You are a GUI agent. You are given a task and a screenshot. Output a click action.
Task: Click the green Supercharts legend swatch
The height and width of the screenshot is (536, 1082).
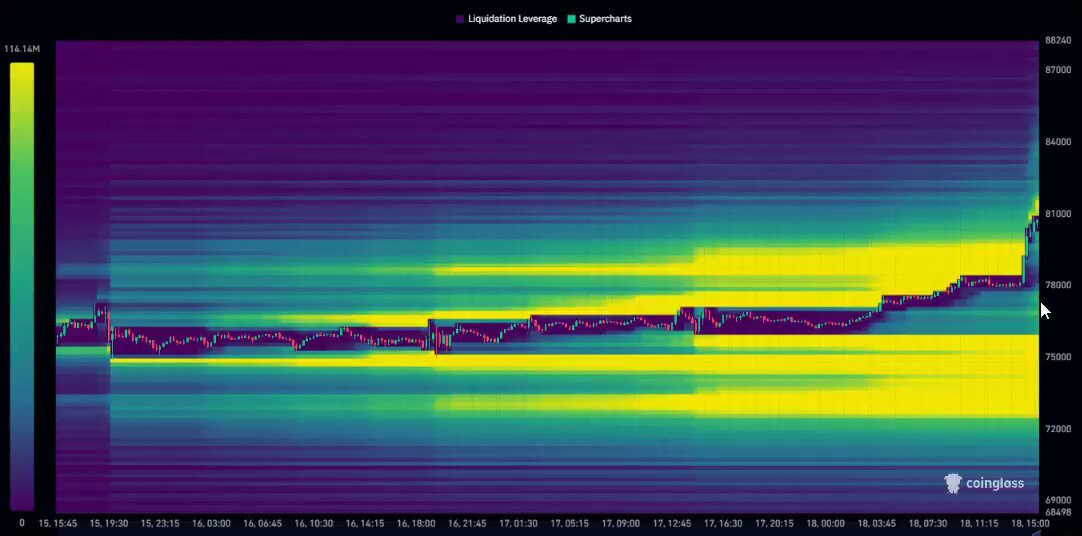571,19
